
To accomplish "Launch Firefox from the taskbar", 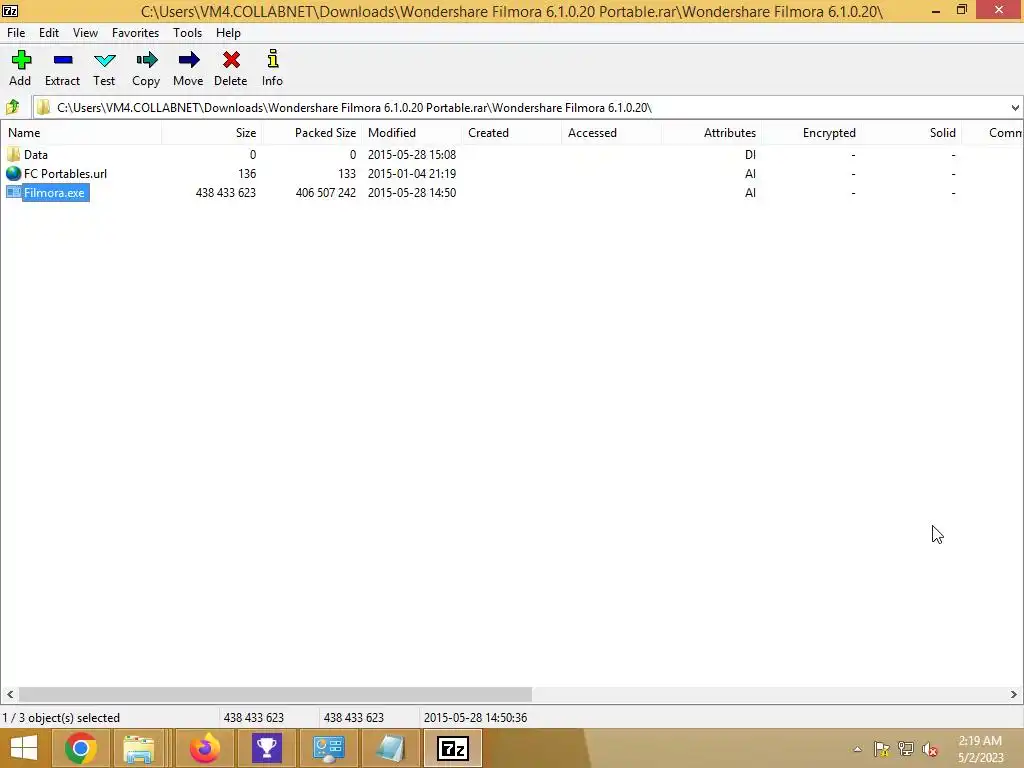I will coord(205,748).
